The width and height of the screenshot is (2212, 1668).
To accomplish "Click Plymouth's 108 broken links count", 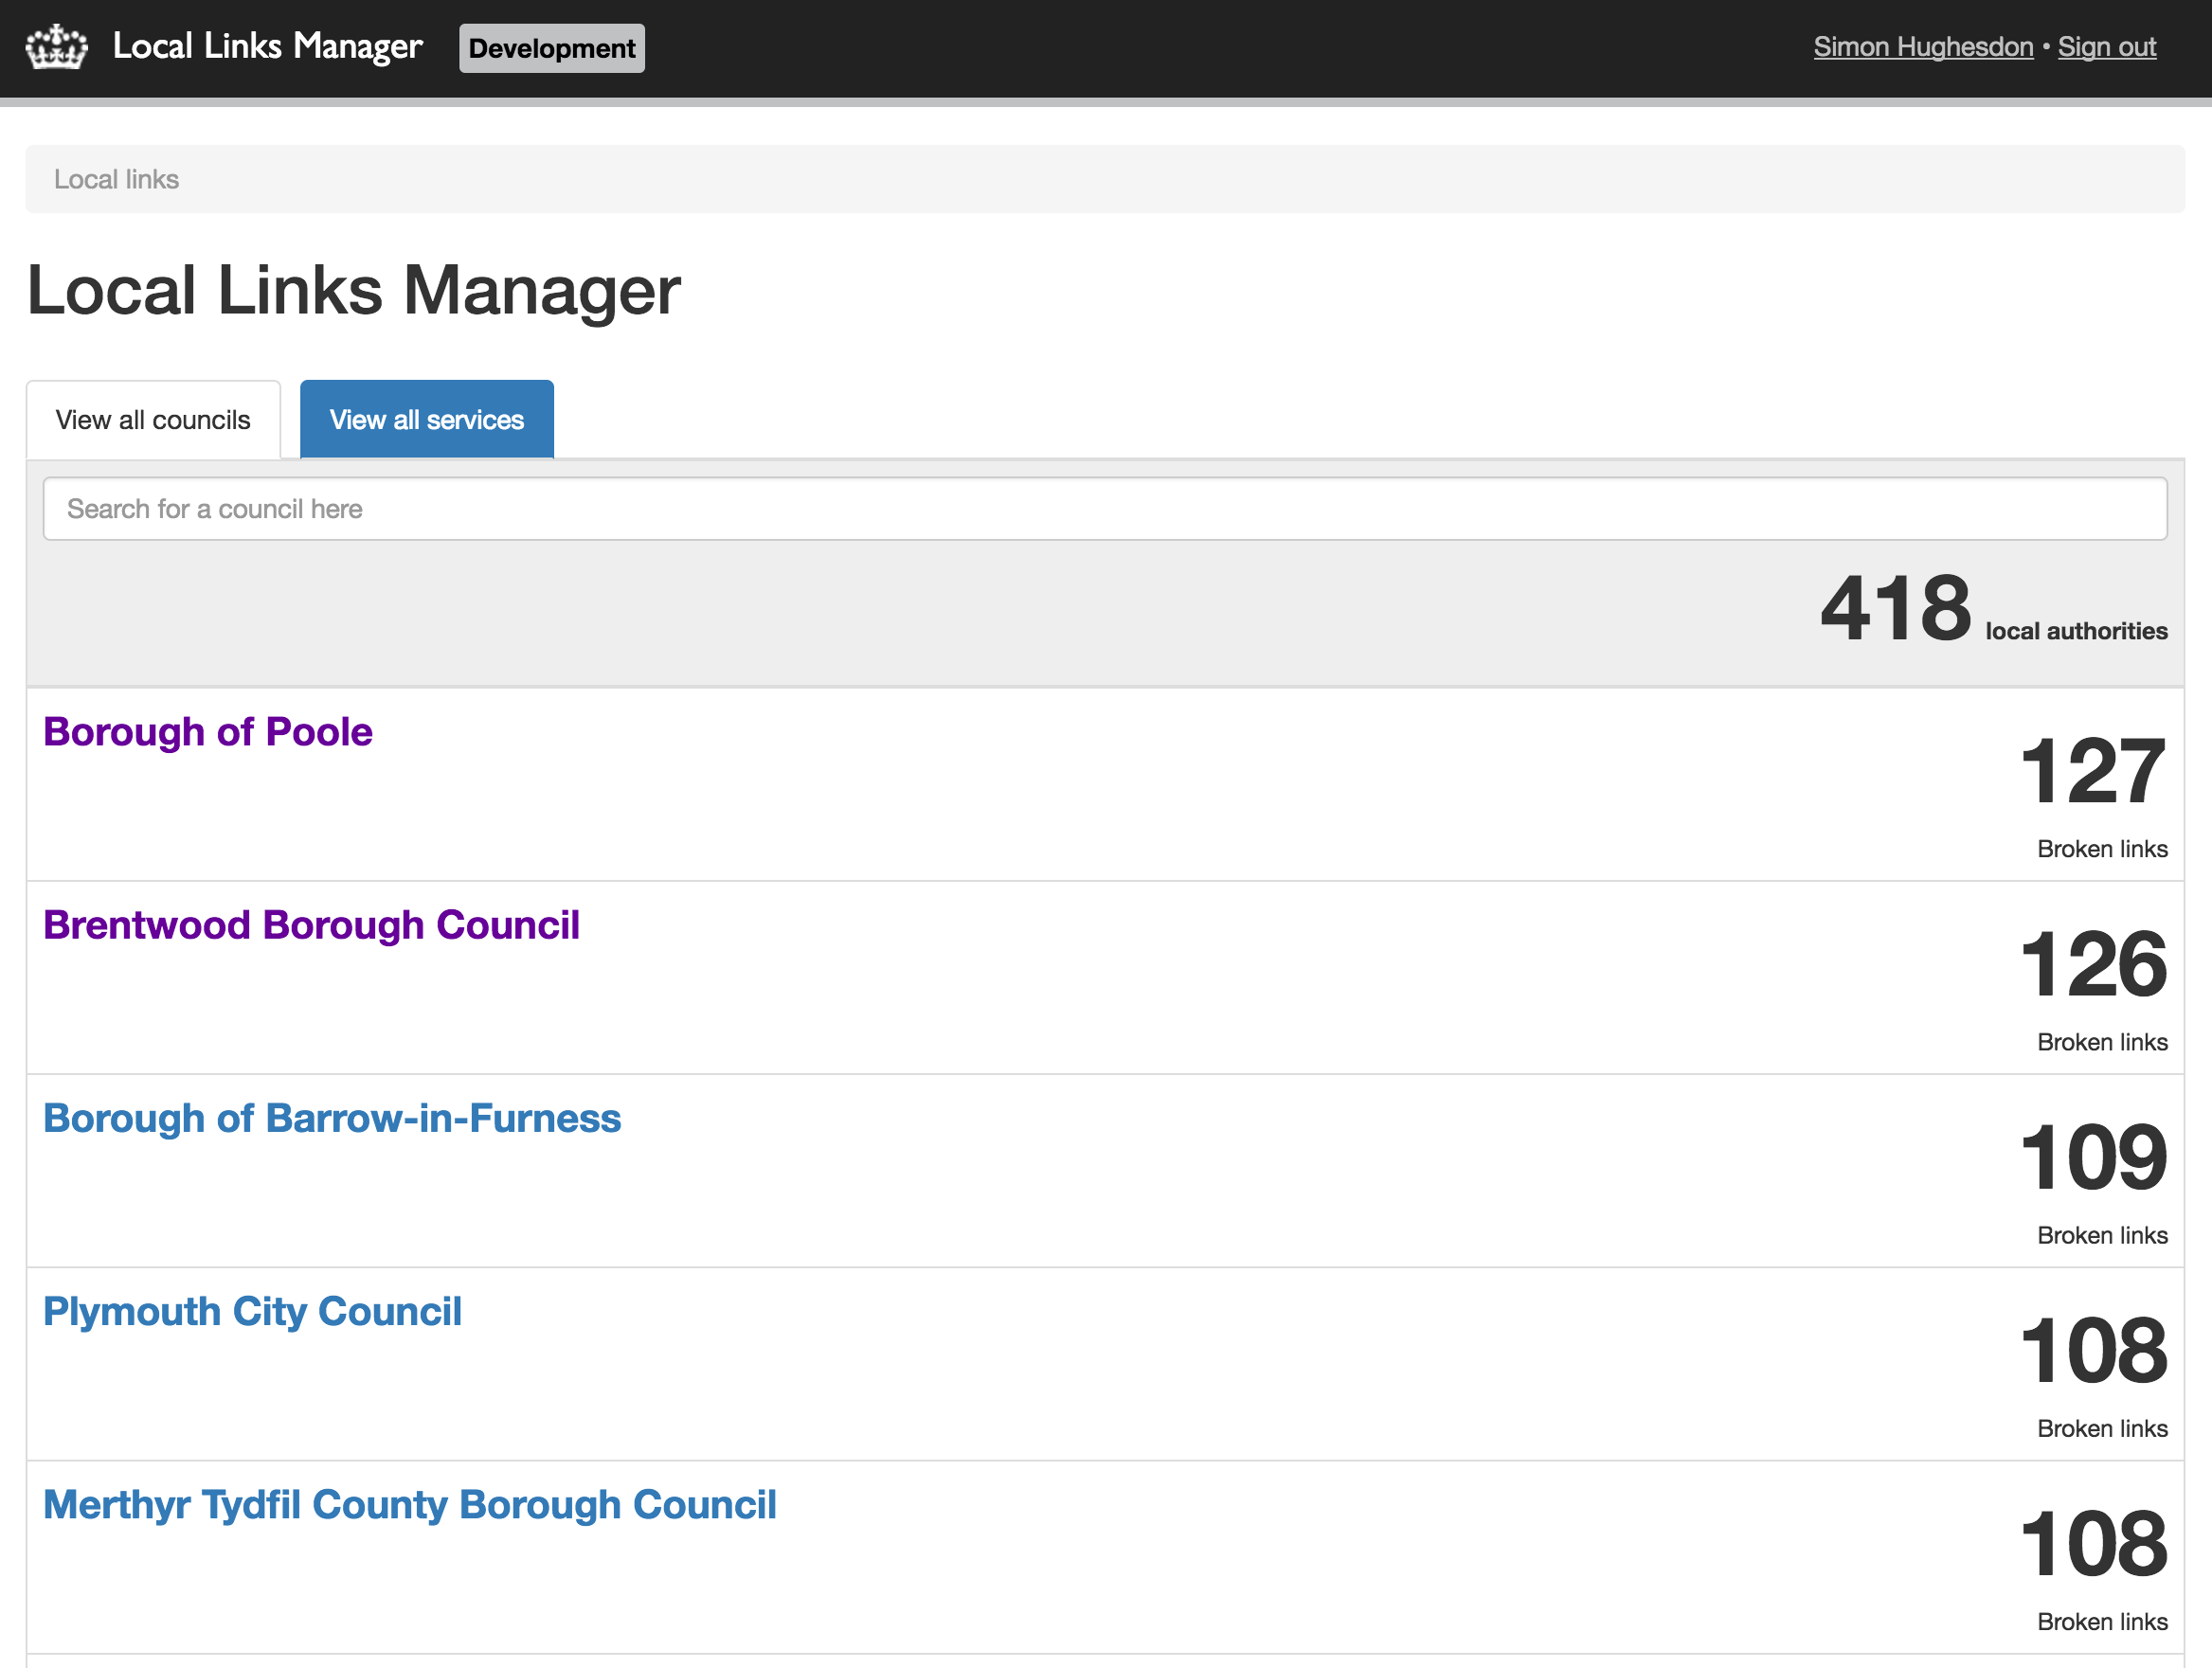I will (x=2092, y=1350).
